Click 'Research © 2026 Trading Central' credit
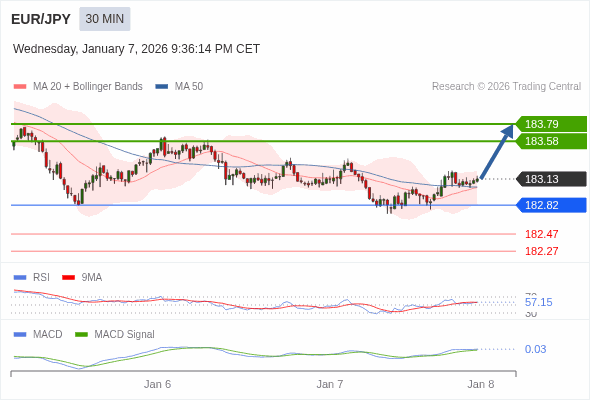The image size is (590, 400). tap(506, 87)
